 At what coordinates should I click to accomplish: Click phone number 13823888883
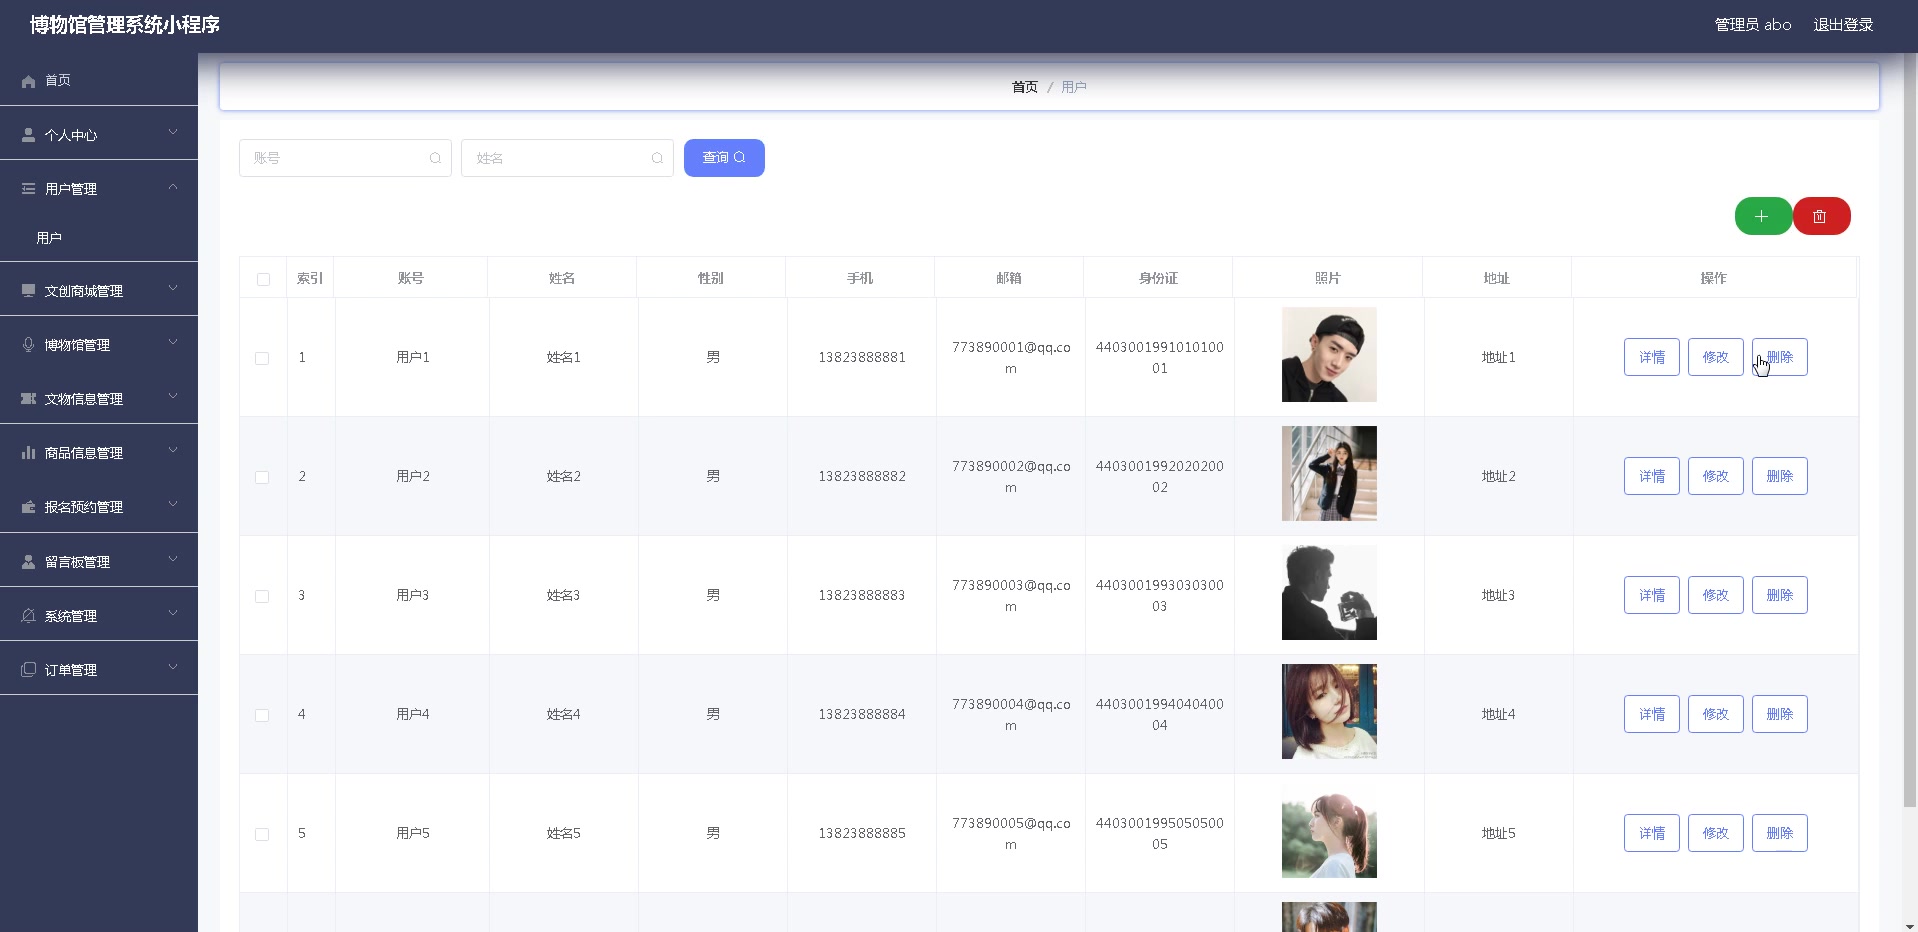[x=862, y=595]
